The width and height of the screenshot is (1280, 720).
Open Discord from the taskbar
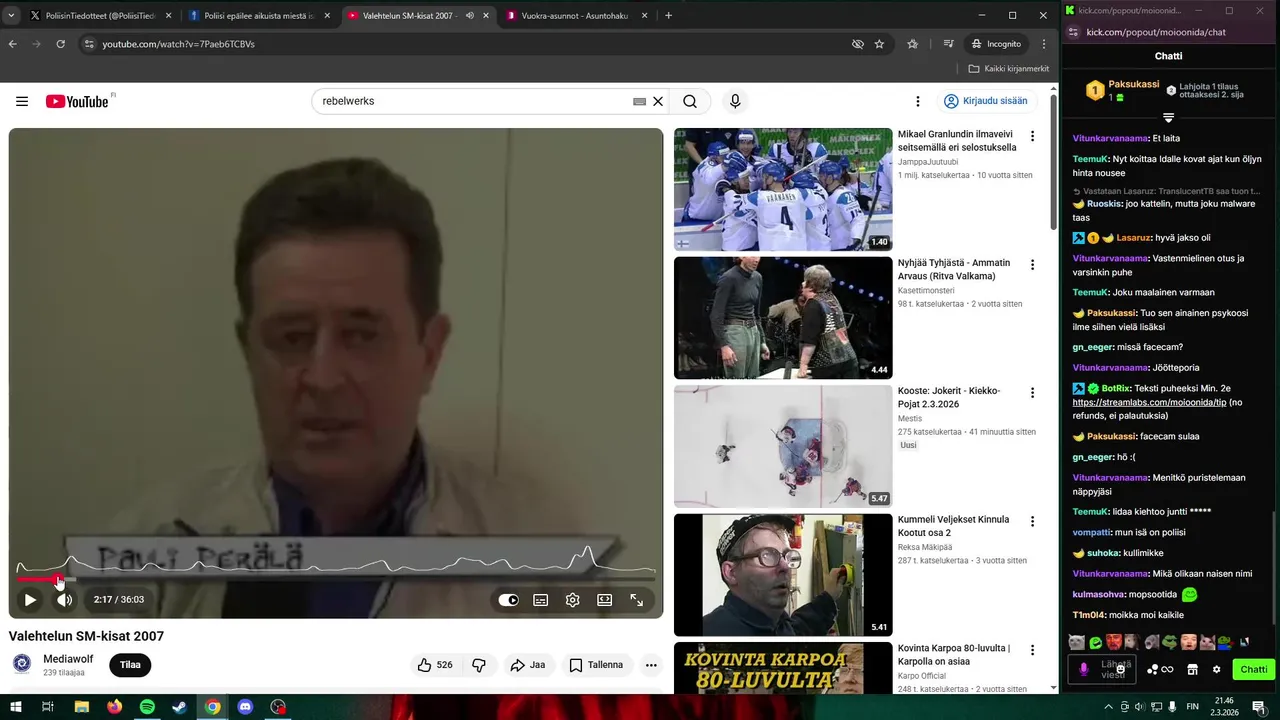click(x=246, y=707)
